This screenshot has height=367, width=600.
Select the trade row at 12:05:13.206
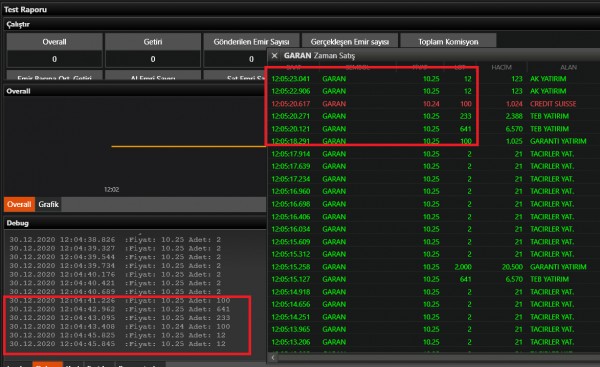434,342
